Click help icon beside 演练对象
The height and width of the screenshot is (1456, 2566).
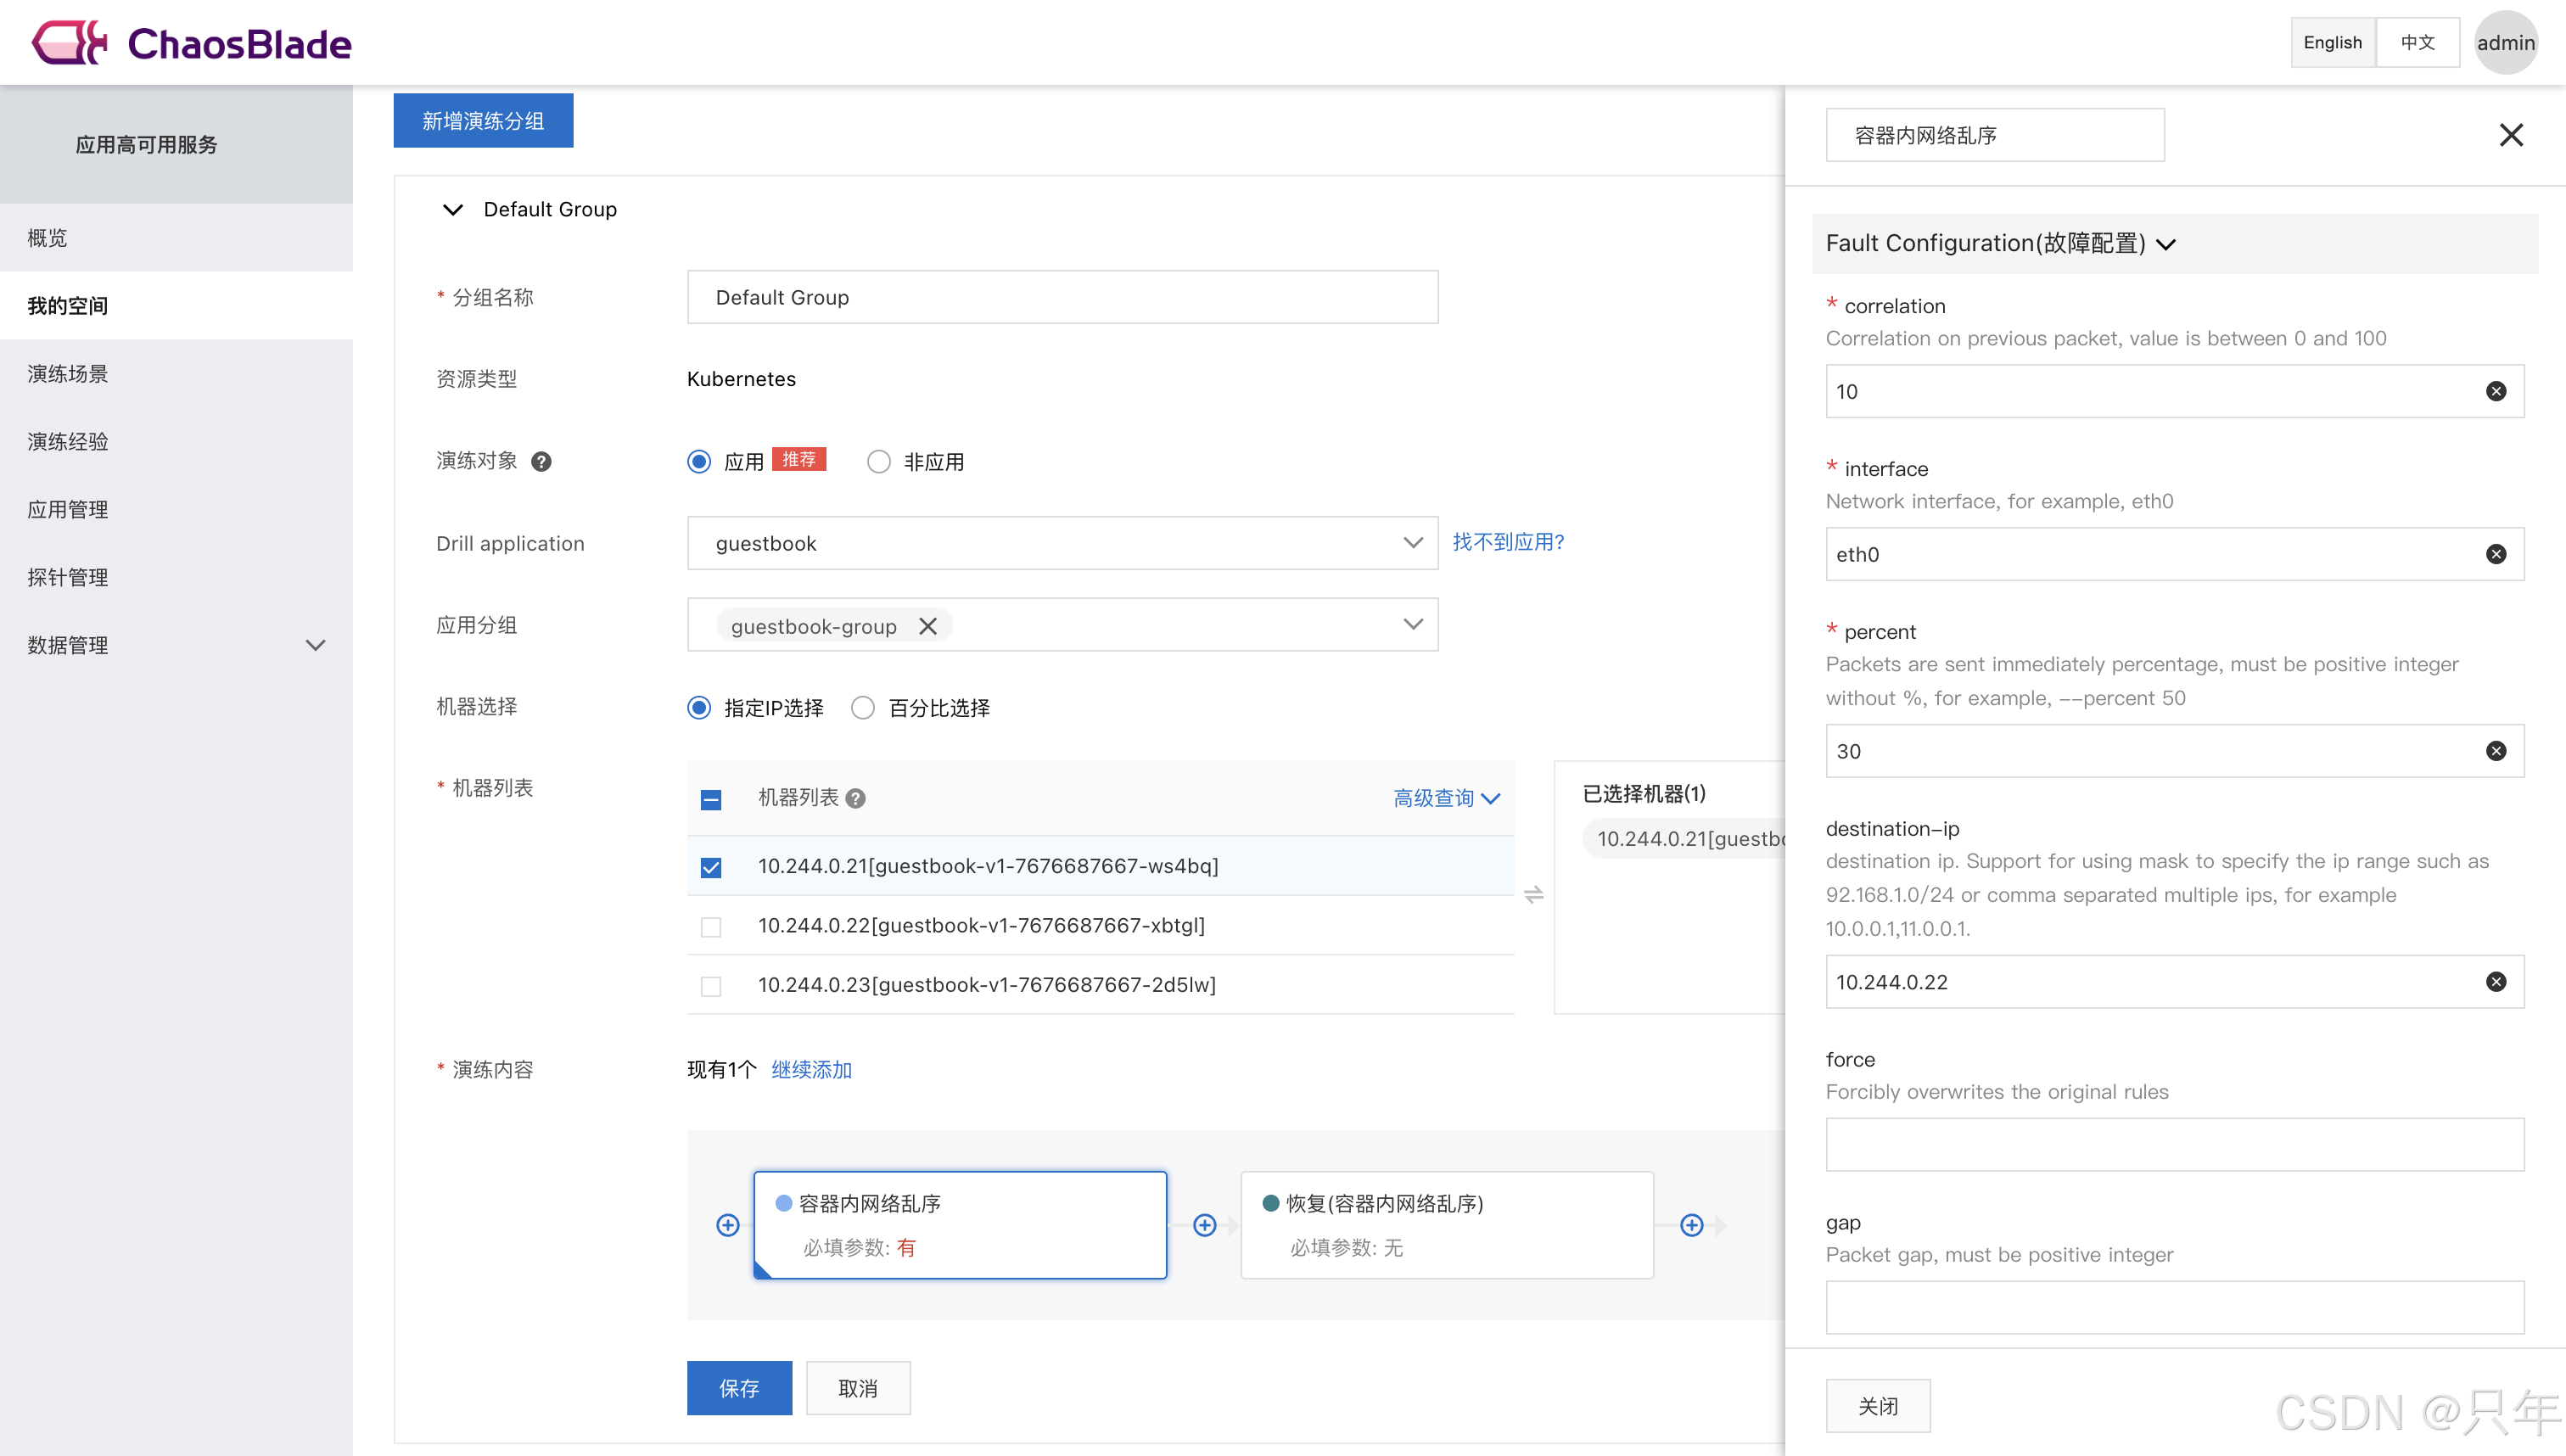(541, 462)
